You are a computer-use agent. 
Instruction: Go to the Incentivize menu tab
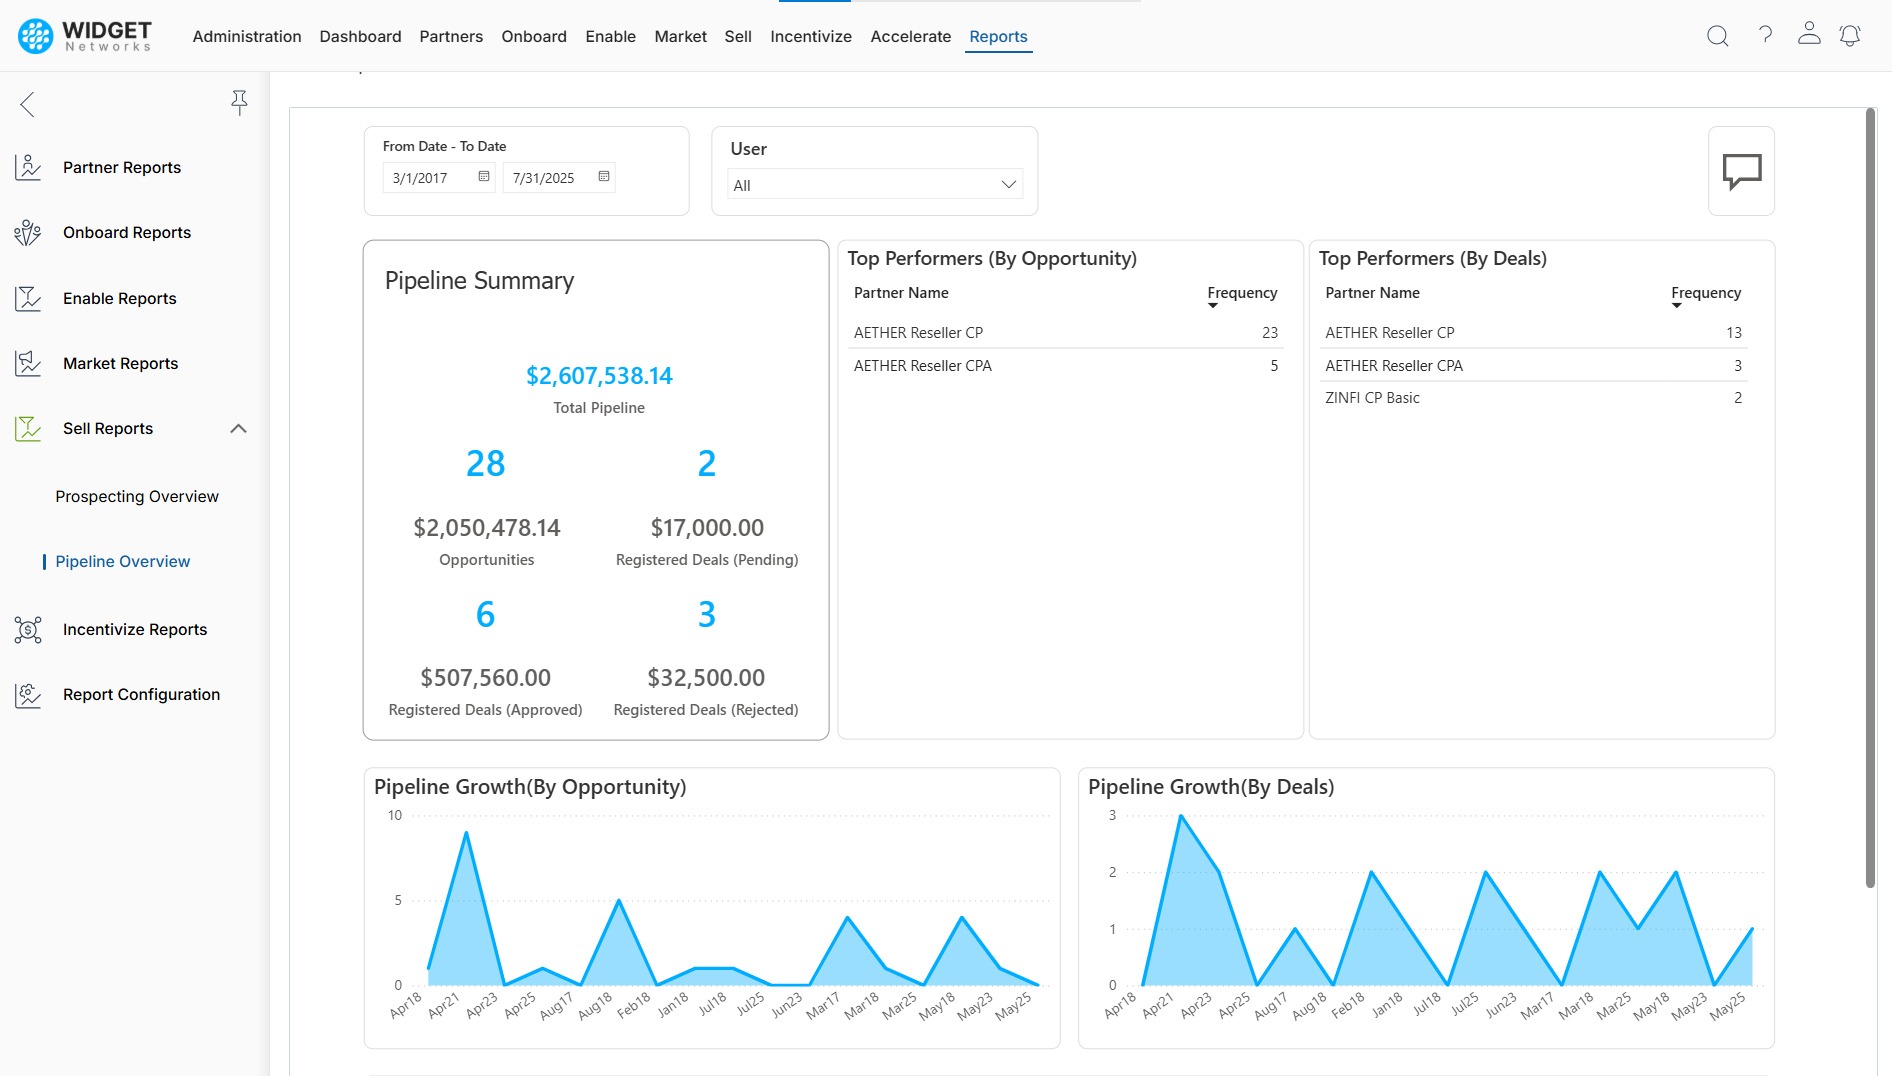[x=810, y=37]
